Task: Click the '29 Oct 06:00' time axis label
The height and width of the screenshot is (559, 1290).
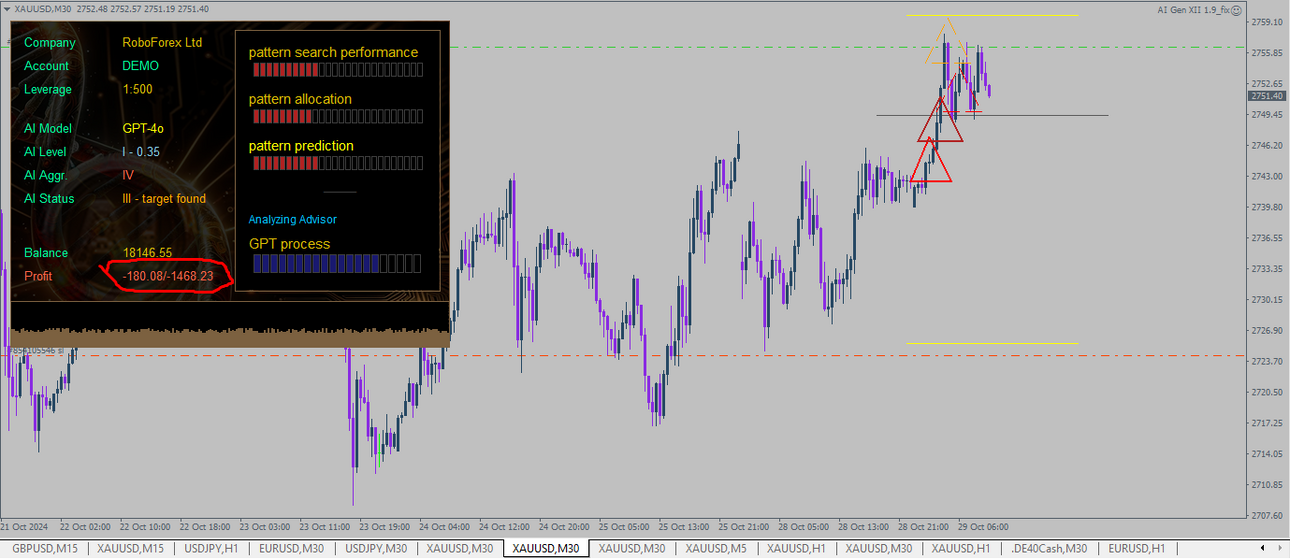Action: pos(983,527)
